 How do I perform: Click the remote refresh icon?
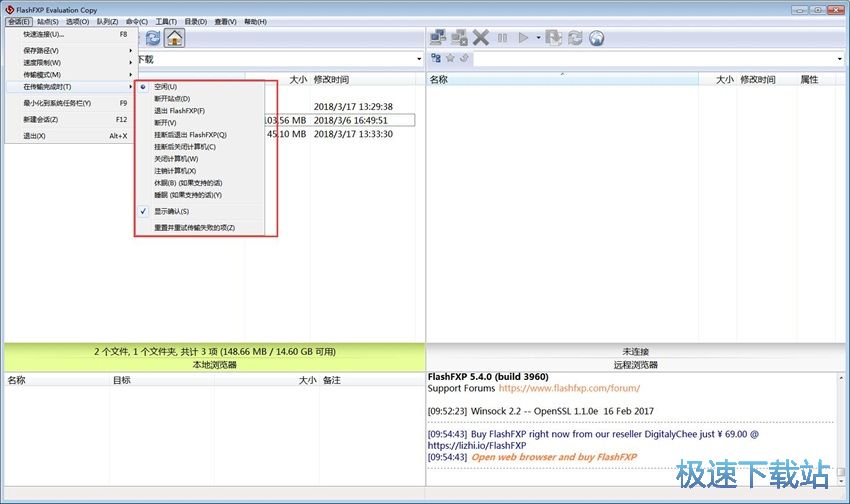[575, 38]
